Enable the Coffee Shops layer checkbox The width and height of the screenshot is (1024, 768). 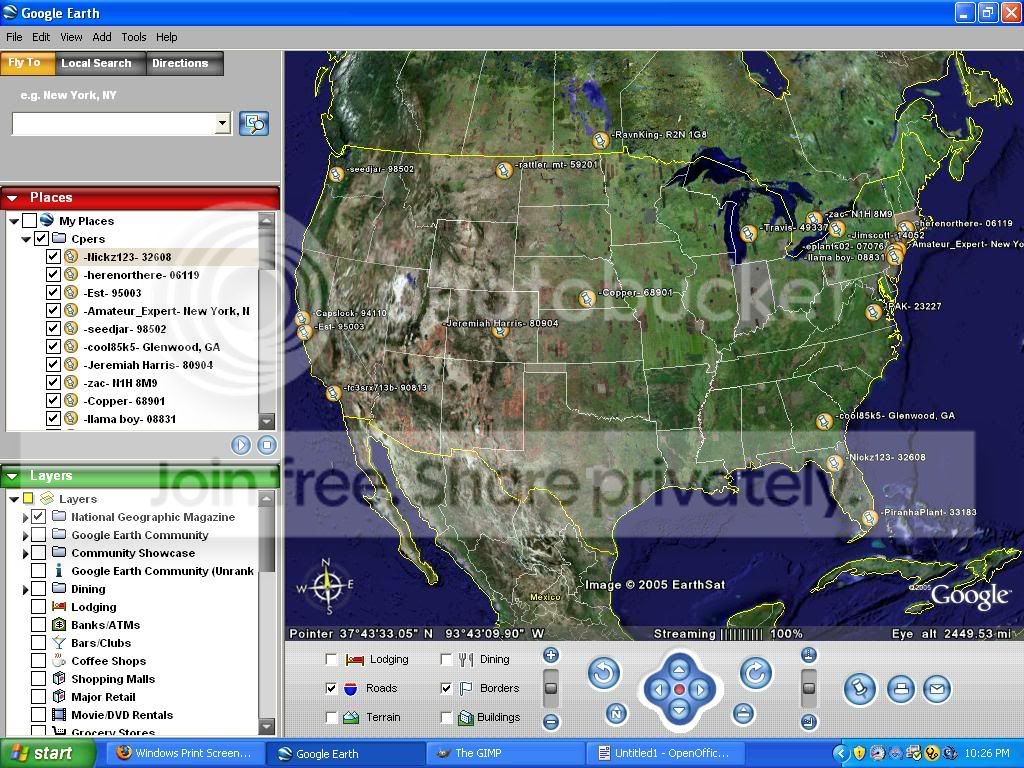point(39,661)
